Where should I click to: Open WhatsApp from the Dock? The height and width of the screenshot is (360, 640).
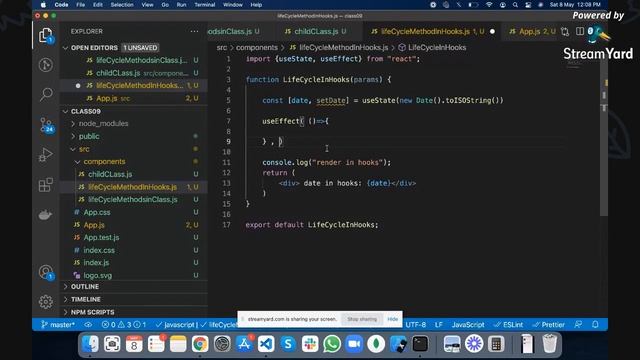click(x=332, y=344)
